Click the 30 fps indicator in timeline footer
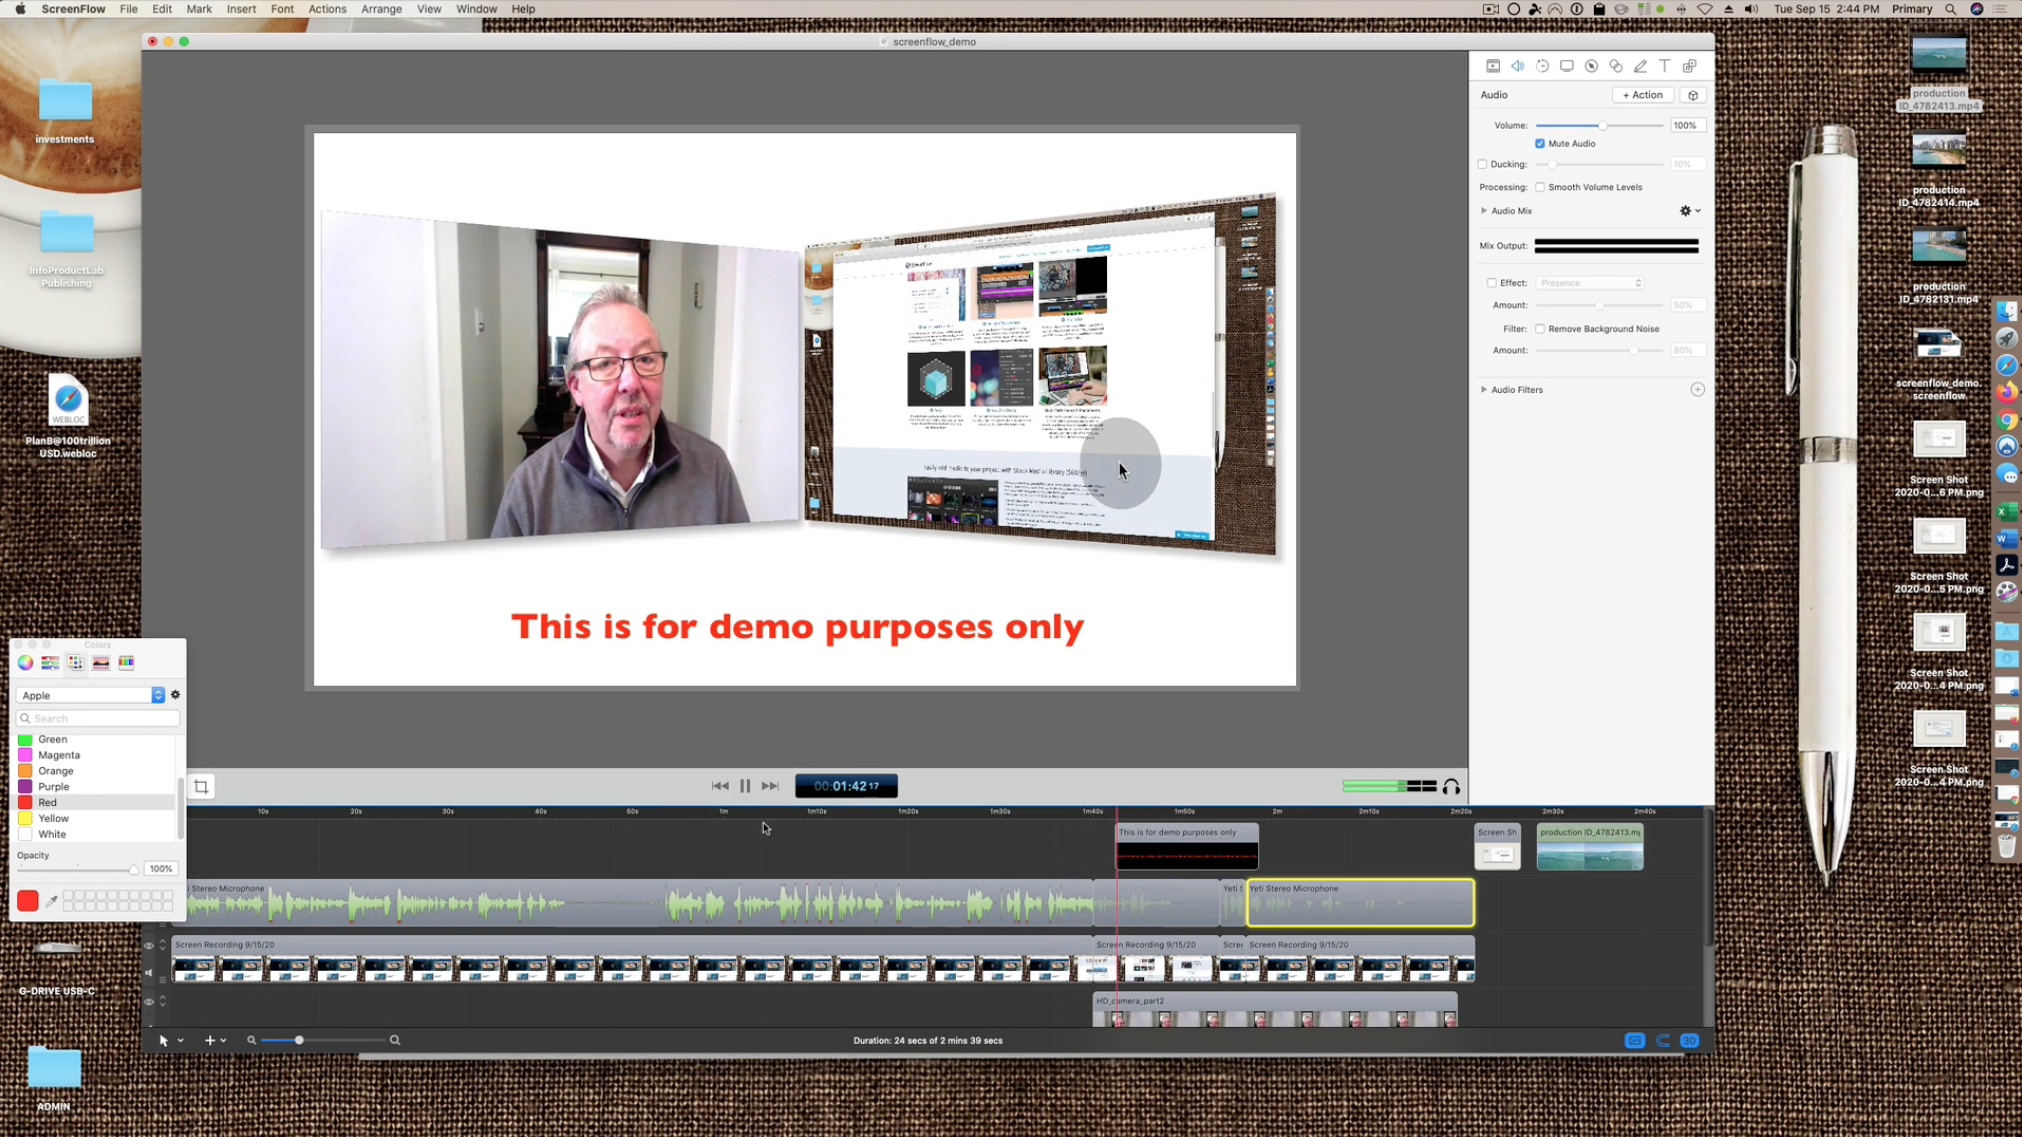This screenshot has height=1137, width=2022. coord(1689,1041)
